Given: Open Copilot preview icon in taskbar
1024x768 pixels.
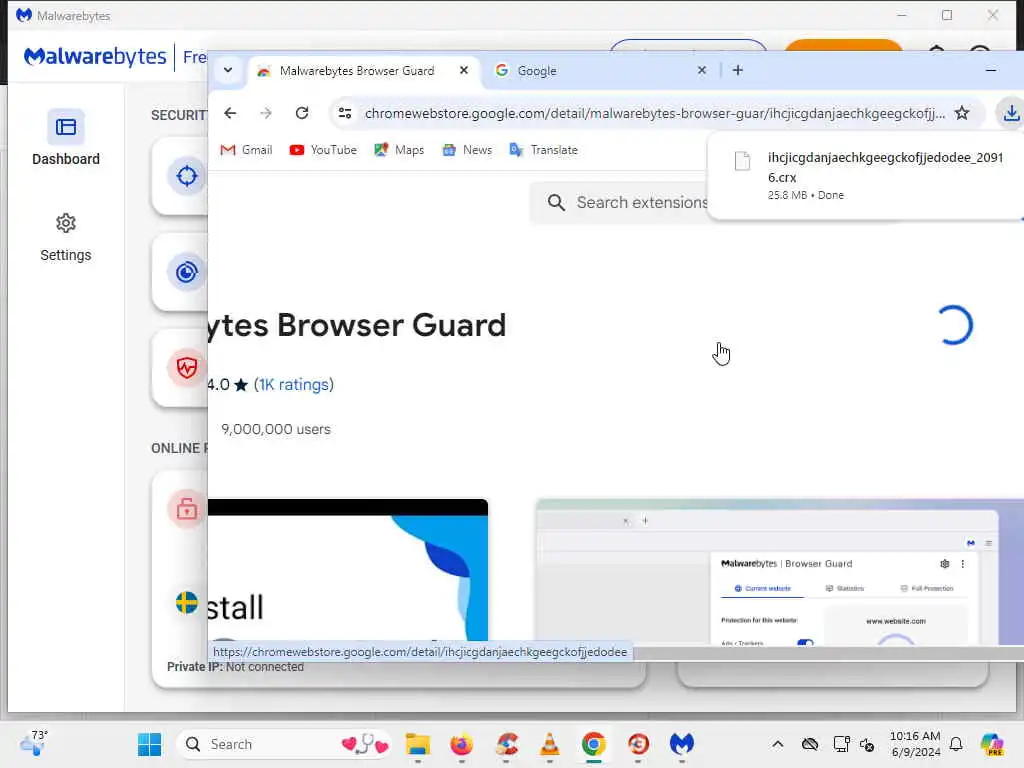Looking at the screenshot, I should point(992,744).
